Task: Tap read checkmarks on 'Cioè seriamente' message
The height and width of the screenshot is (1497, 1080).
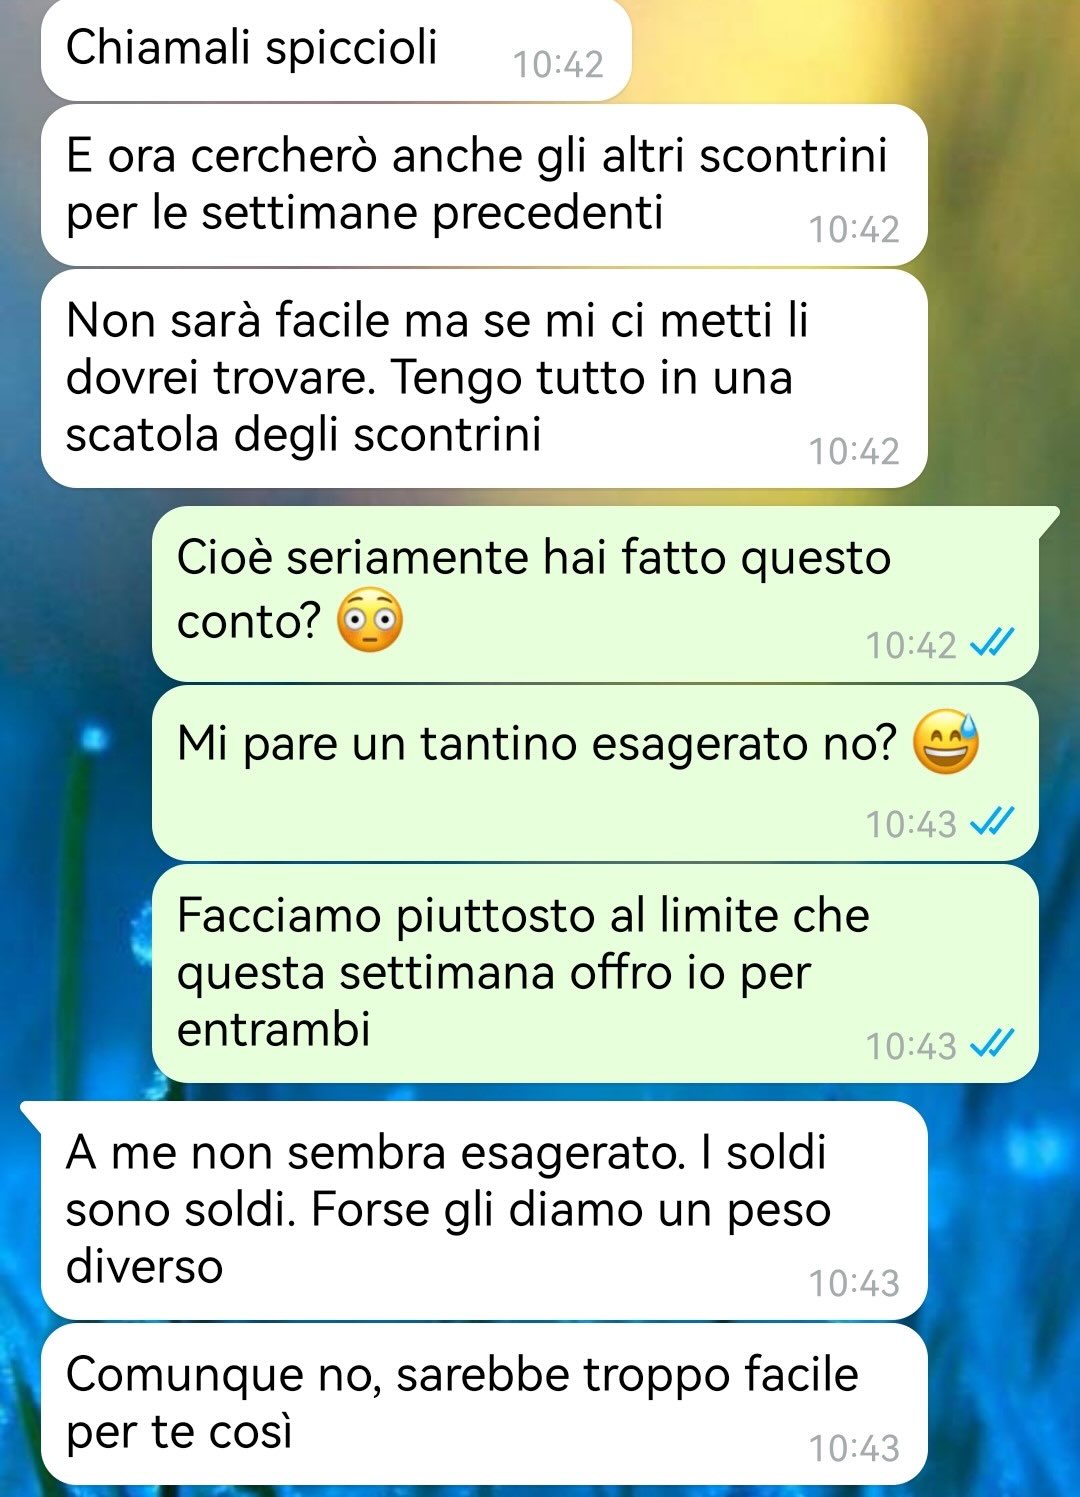Action: [x=993, y=643]
